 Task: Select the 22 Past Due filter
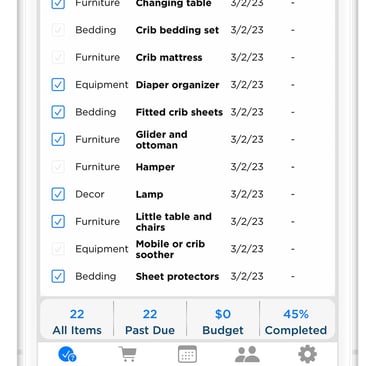coord(150,322)
